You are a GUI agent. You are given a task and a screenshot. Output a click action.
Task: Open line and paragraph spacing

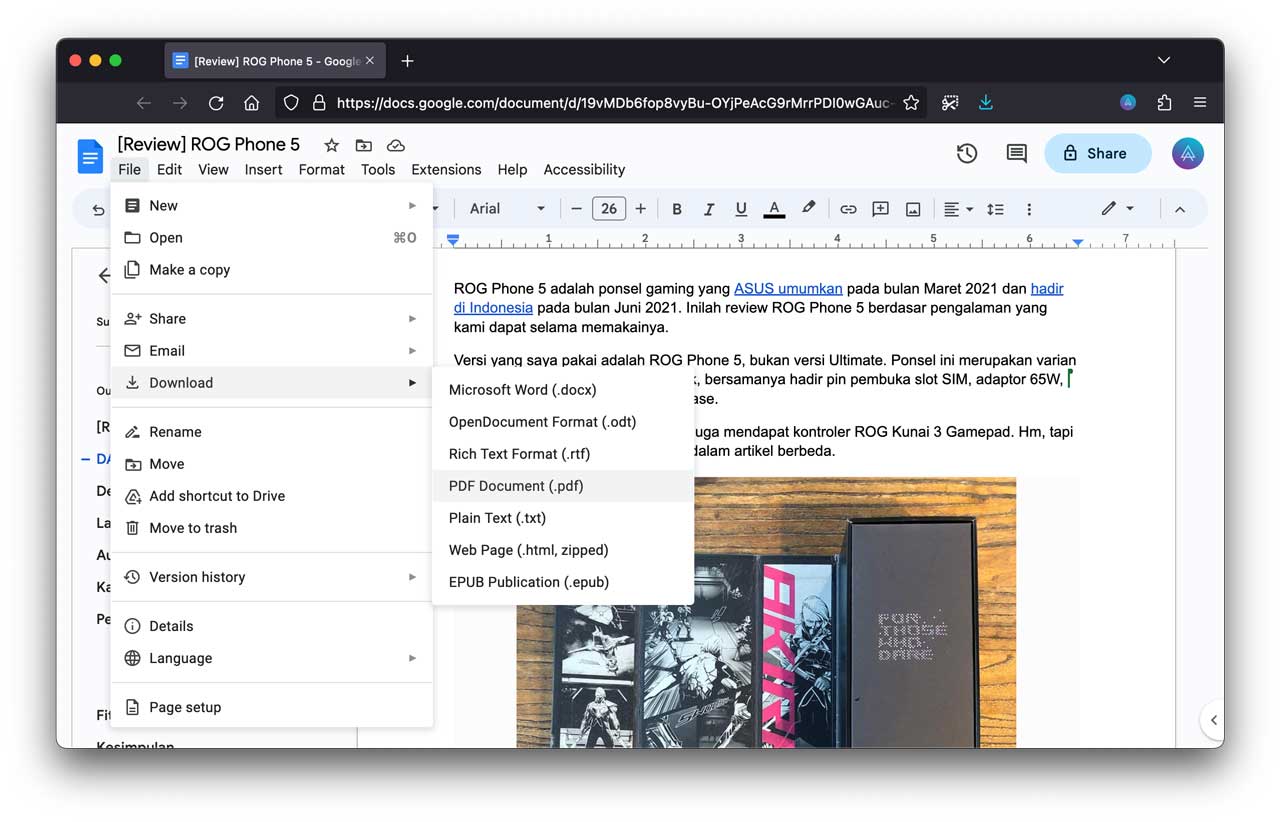pos(995,209)
